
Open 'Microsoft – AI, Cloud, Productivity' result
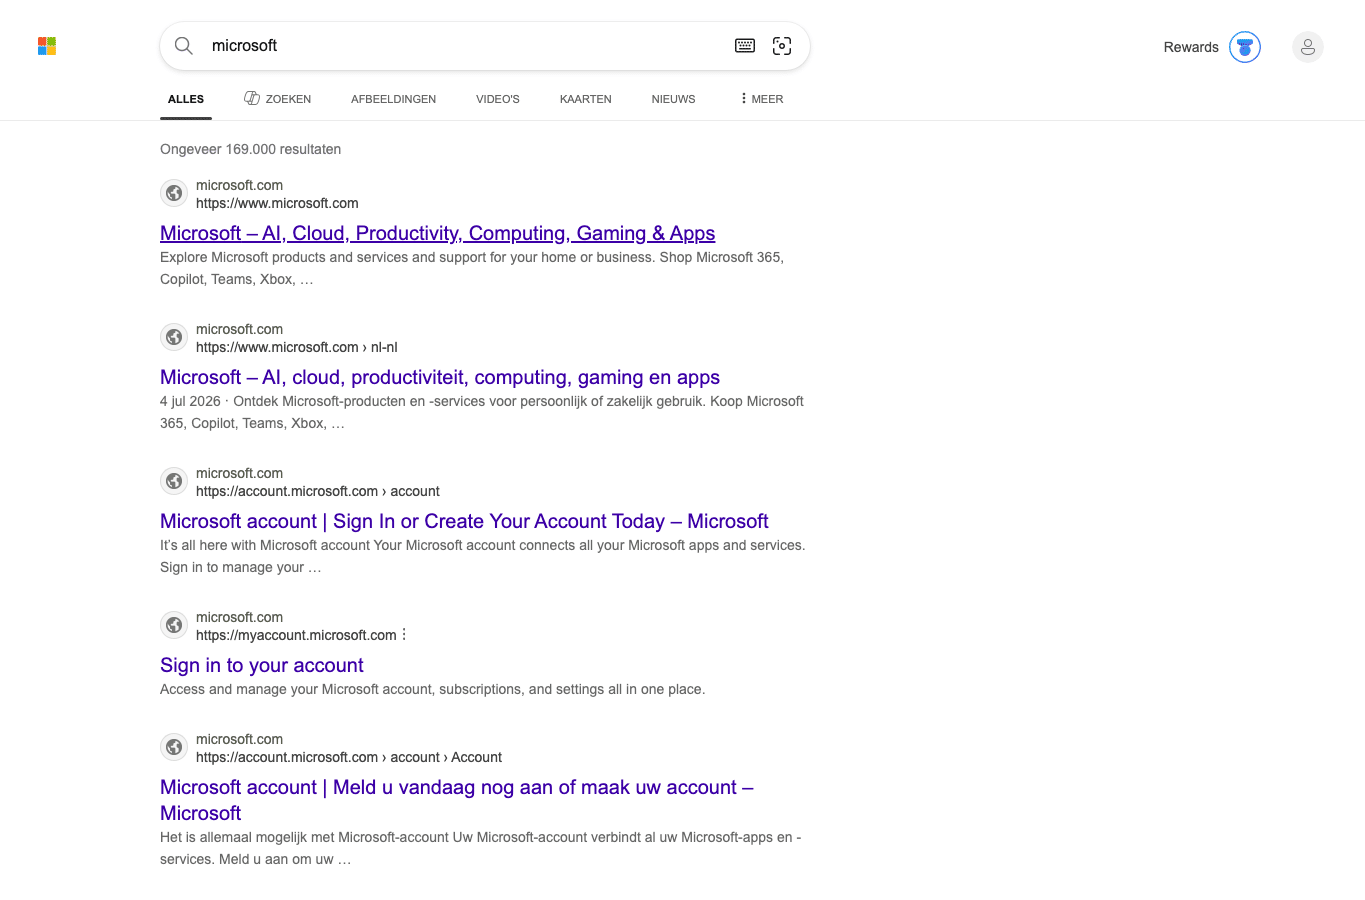[438, 233]
